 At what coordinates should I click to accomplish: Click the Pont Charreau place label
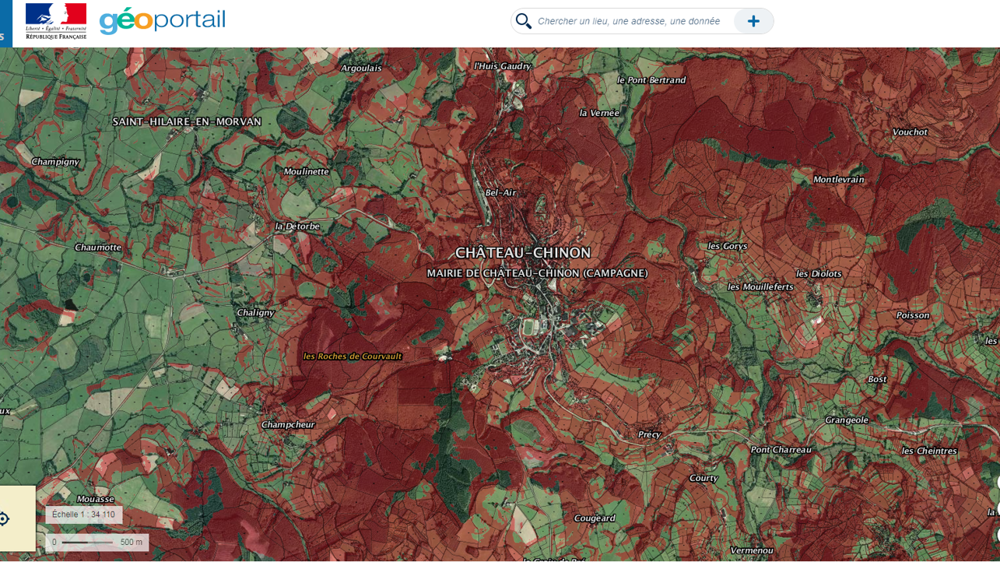781,450
